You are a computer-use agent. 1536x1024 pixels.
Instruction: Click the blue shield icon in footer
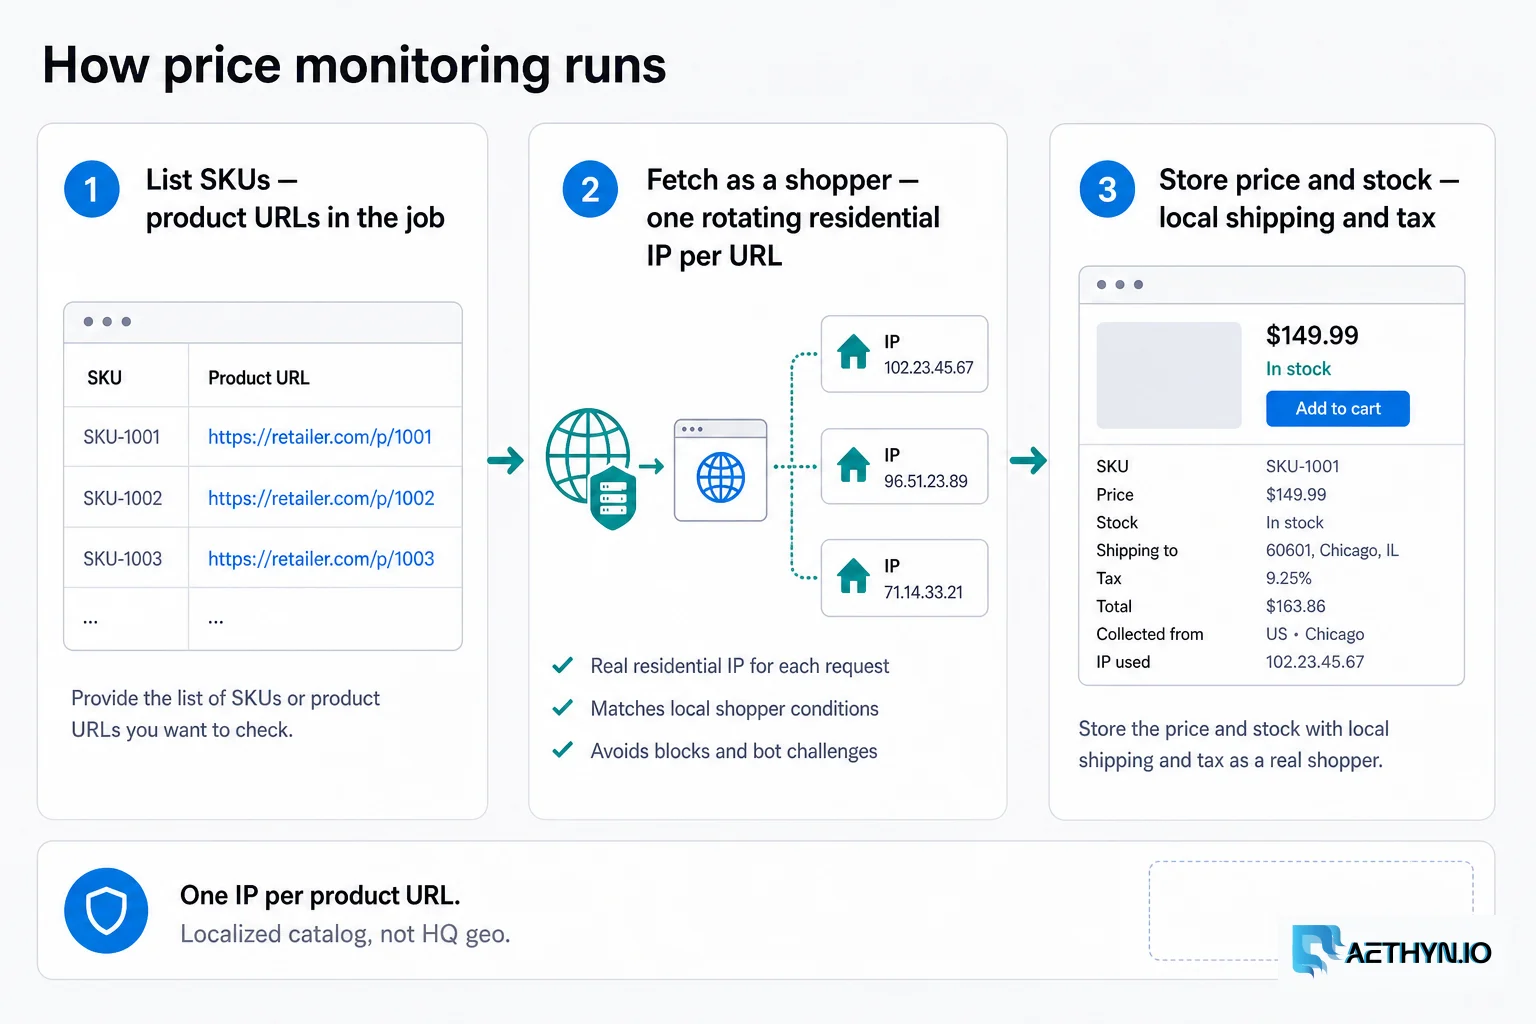(x=106, y=911)
